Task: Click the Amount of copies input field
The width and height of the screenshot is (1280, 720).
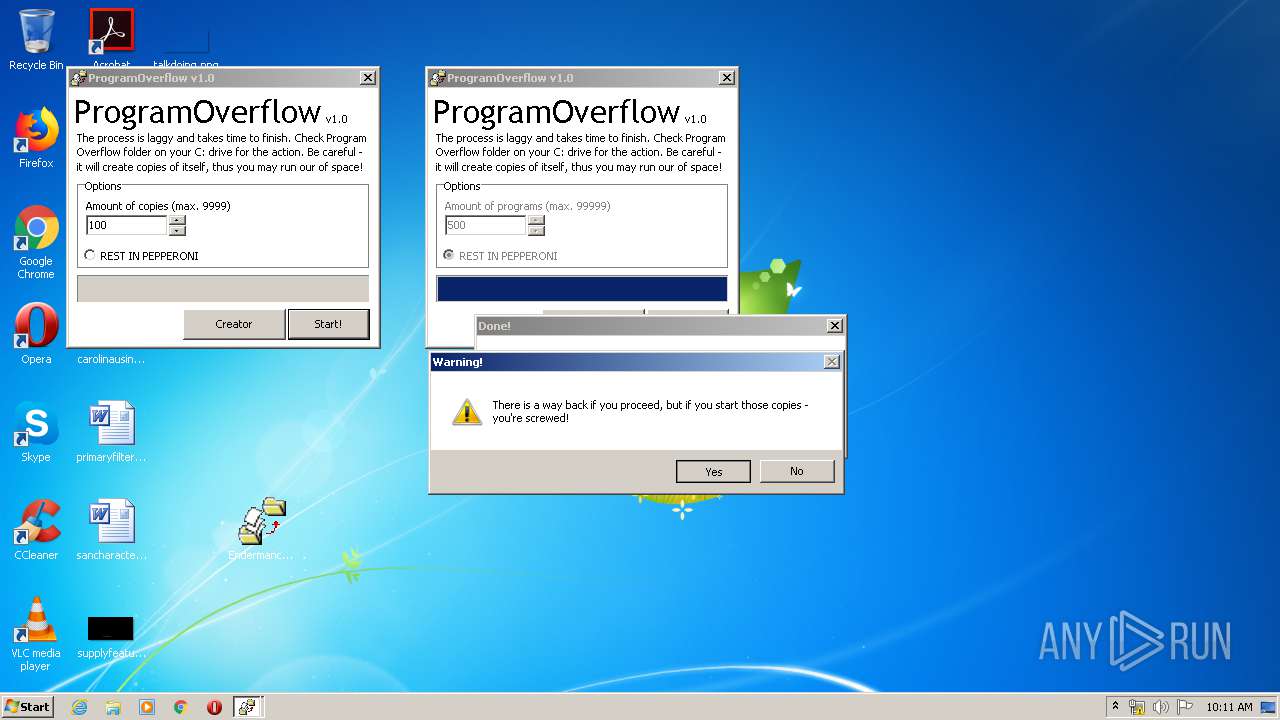Action: click(x=126, y=226)
